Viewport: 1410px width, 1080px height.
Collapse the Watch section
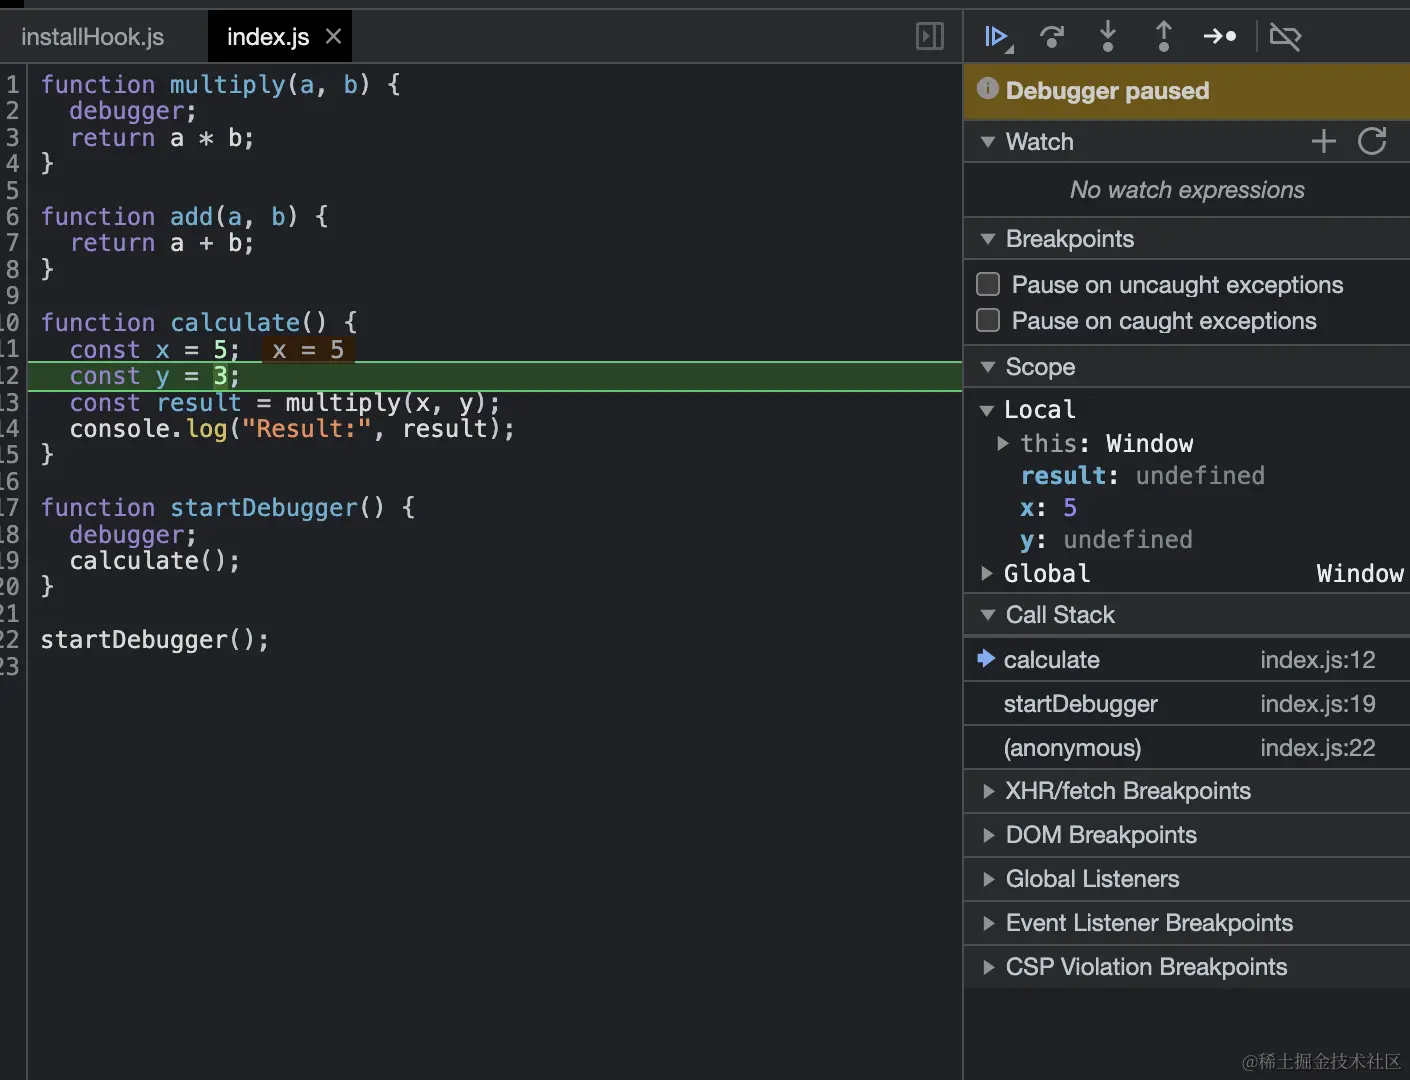[x=988, y=142]
